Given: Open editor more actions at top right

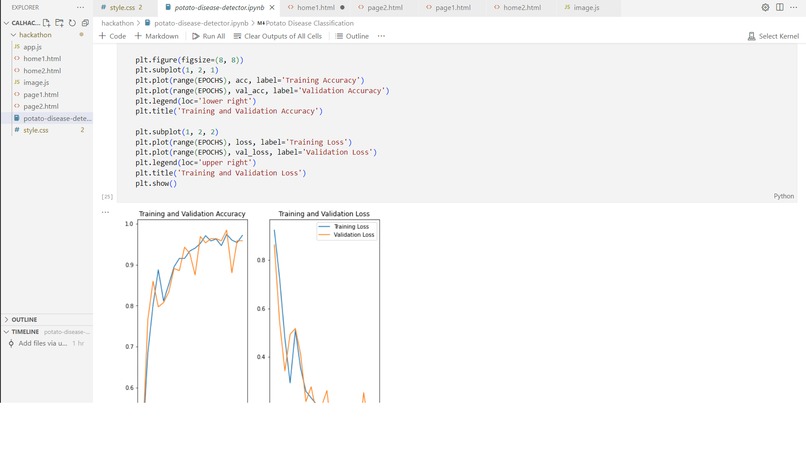Looking at the screenshot, I should [794, 7].
